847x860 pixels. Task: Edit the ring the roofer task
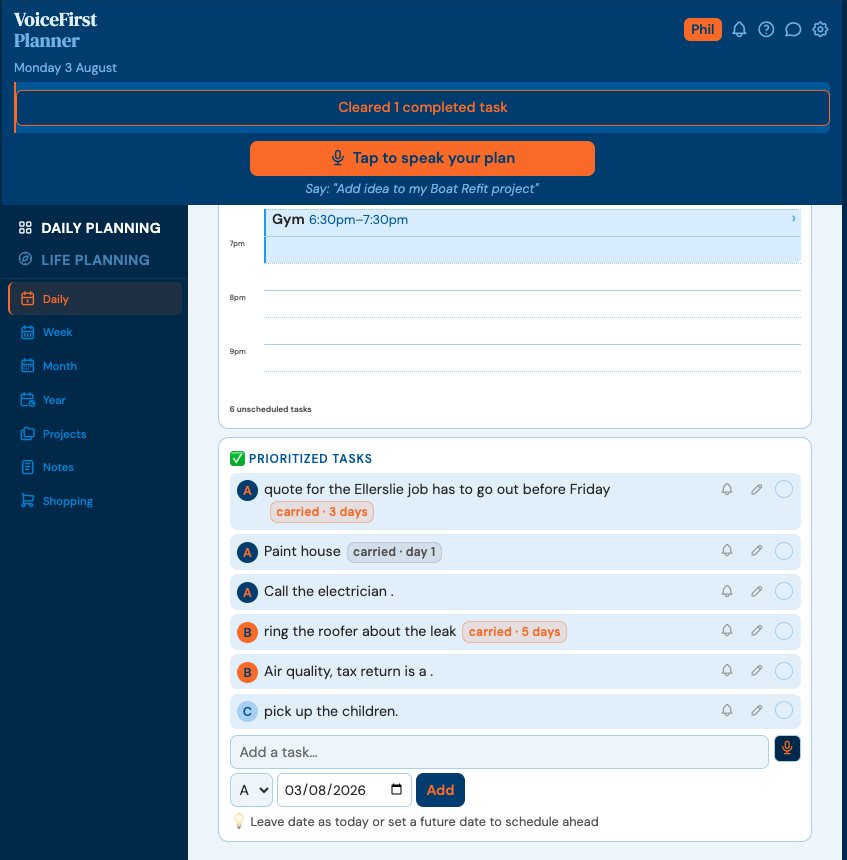point(756,630)
